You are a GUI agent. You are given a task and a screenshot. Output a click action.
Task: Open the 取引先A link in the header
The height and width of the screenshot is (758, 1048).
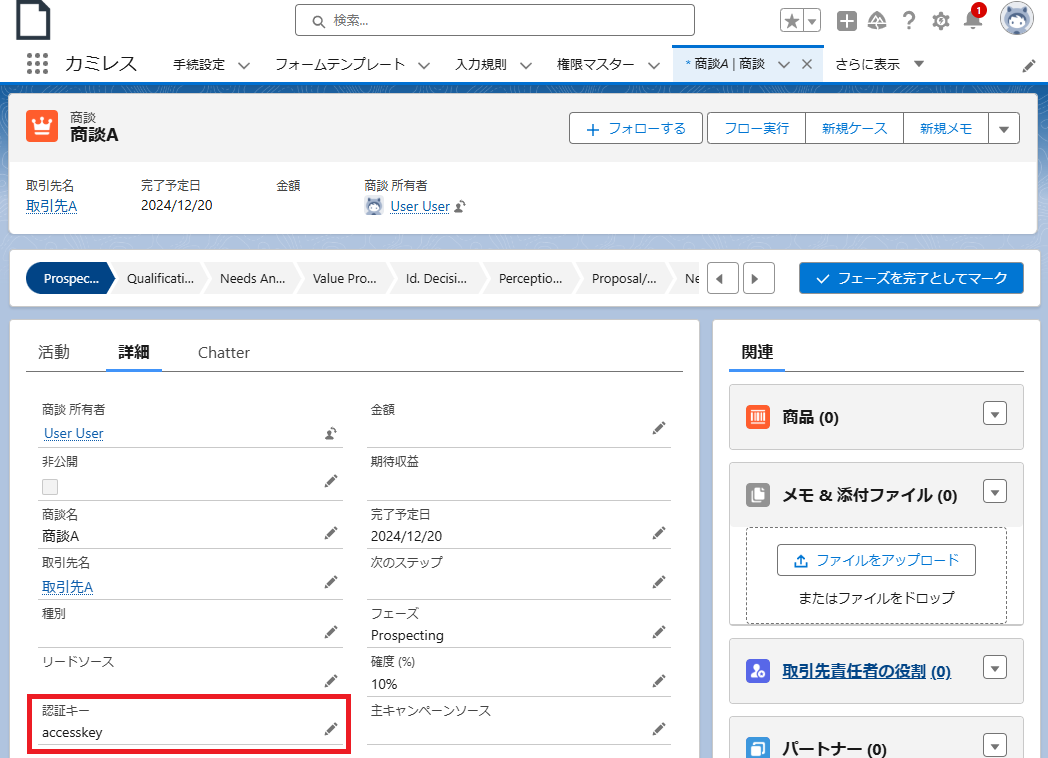pos(51,207)
